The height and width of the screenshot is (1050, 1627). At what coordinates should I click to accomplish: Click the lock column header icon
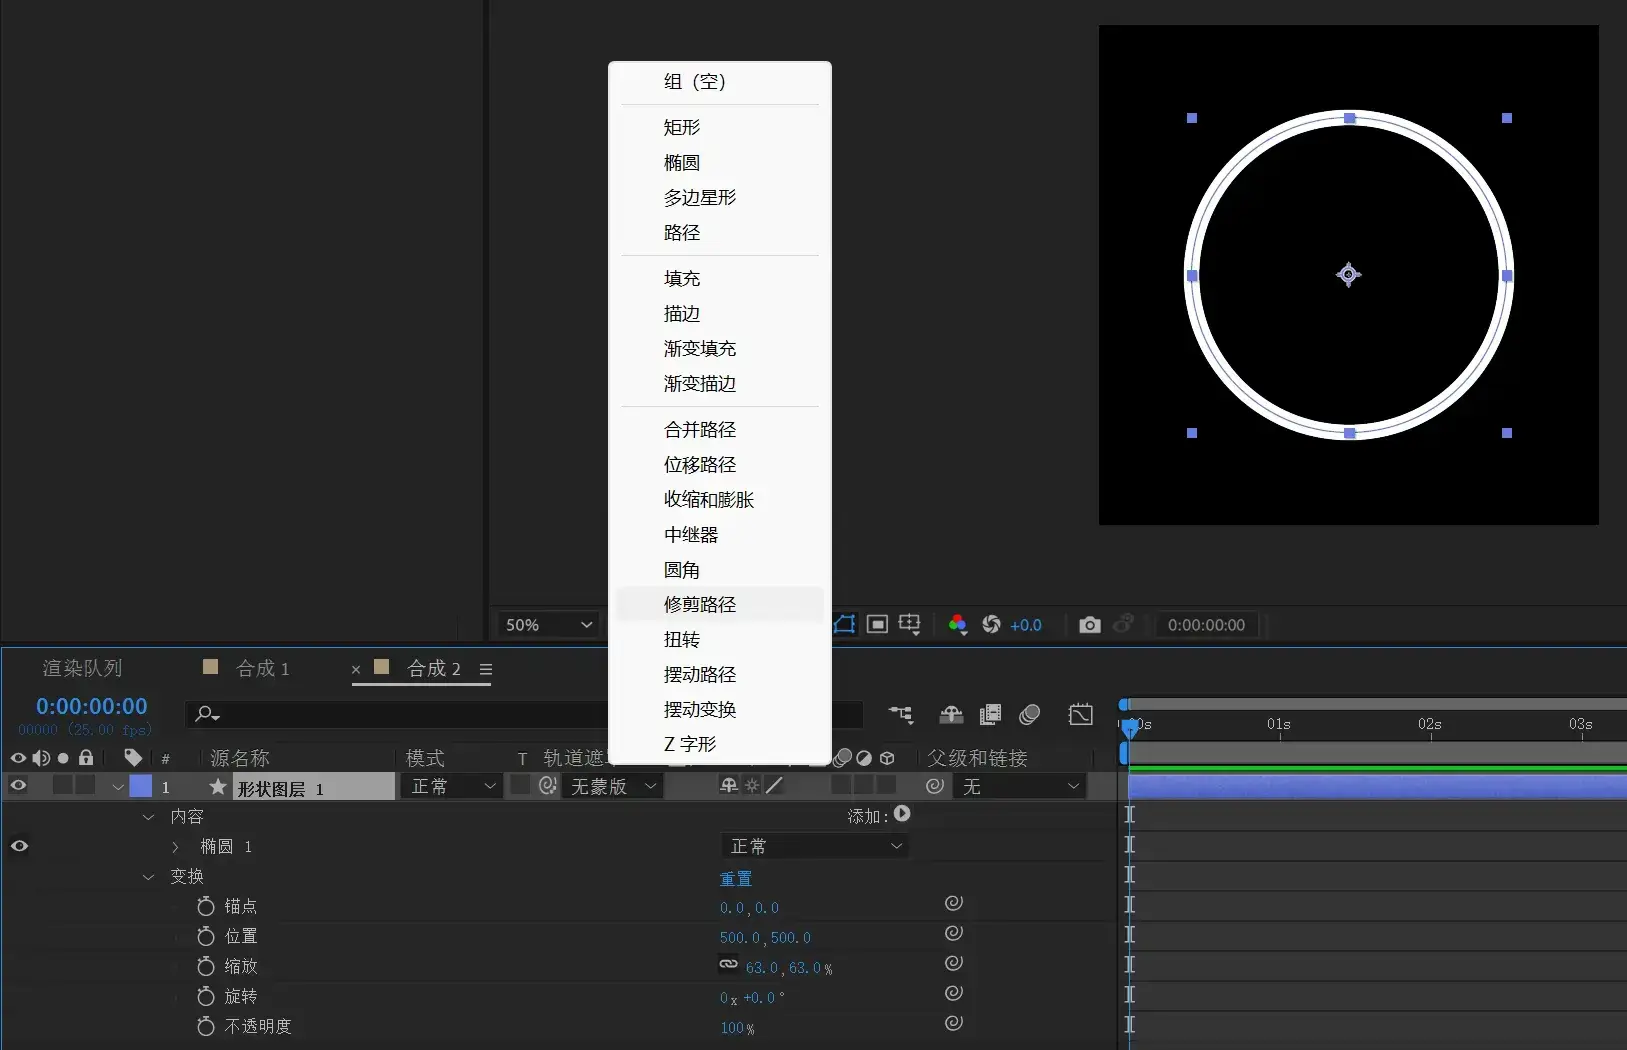pyautogui.click(x=86, y=758)
